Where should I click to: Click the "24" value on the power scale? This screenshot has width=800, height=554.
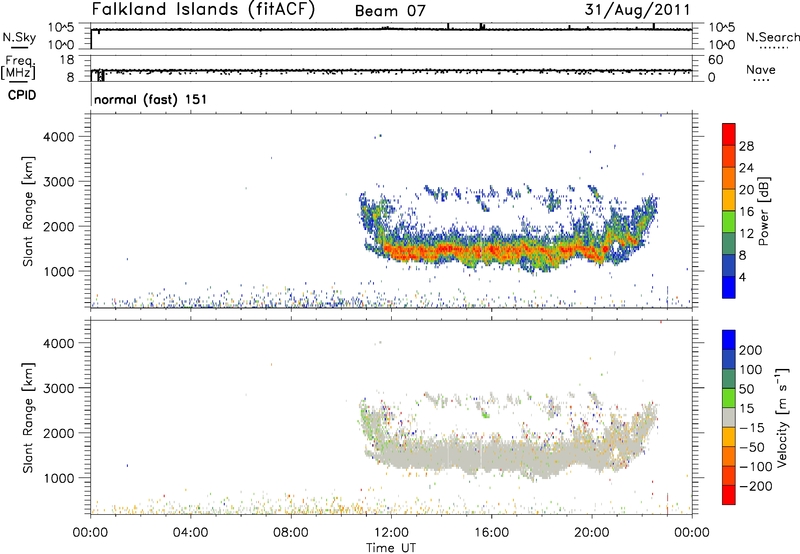click(x=746, y=168)
